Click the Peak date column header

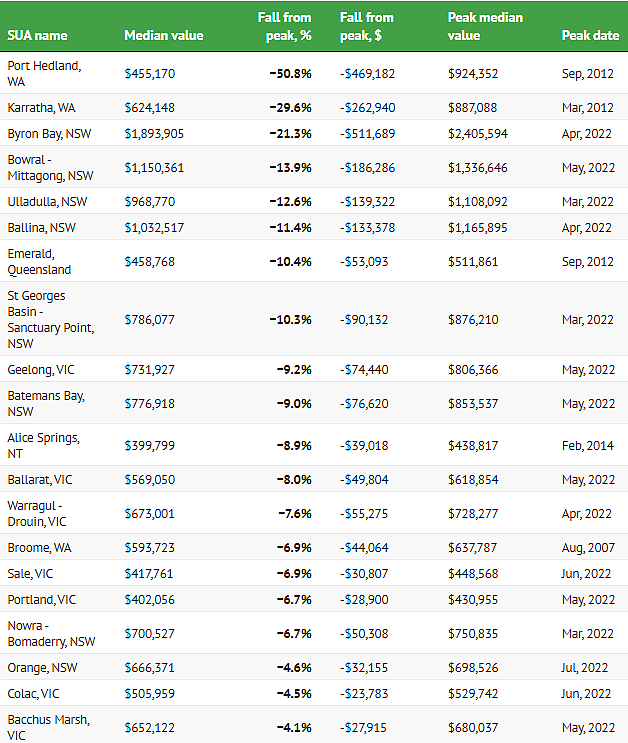(x=590, y=36)
